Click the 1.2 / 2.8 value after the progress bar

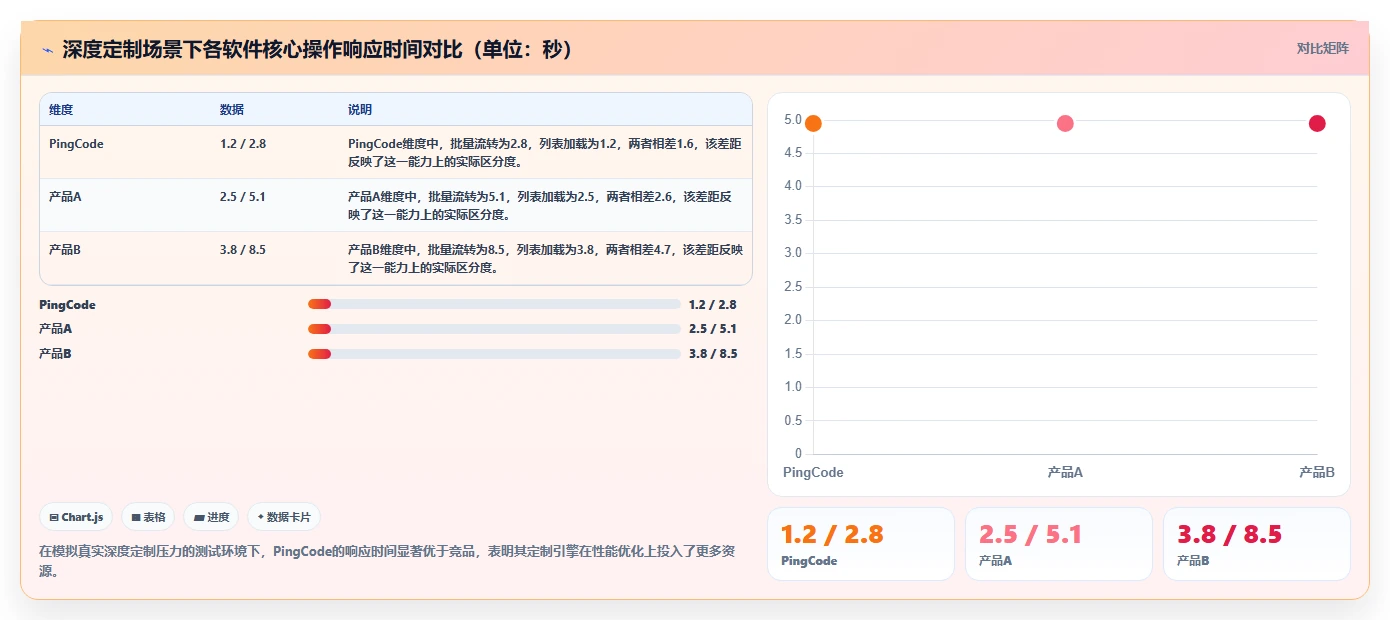point(713,304)
